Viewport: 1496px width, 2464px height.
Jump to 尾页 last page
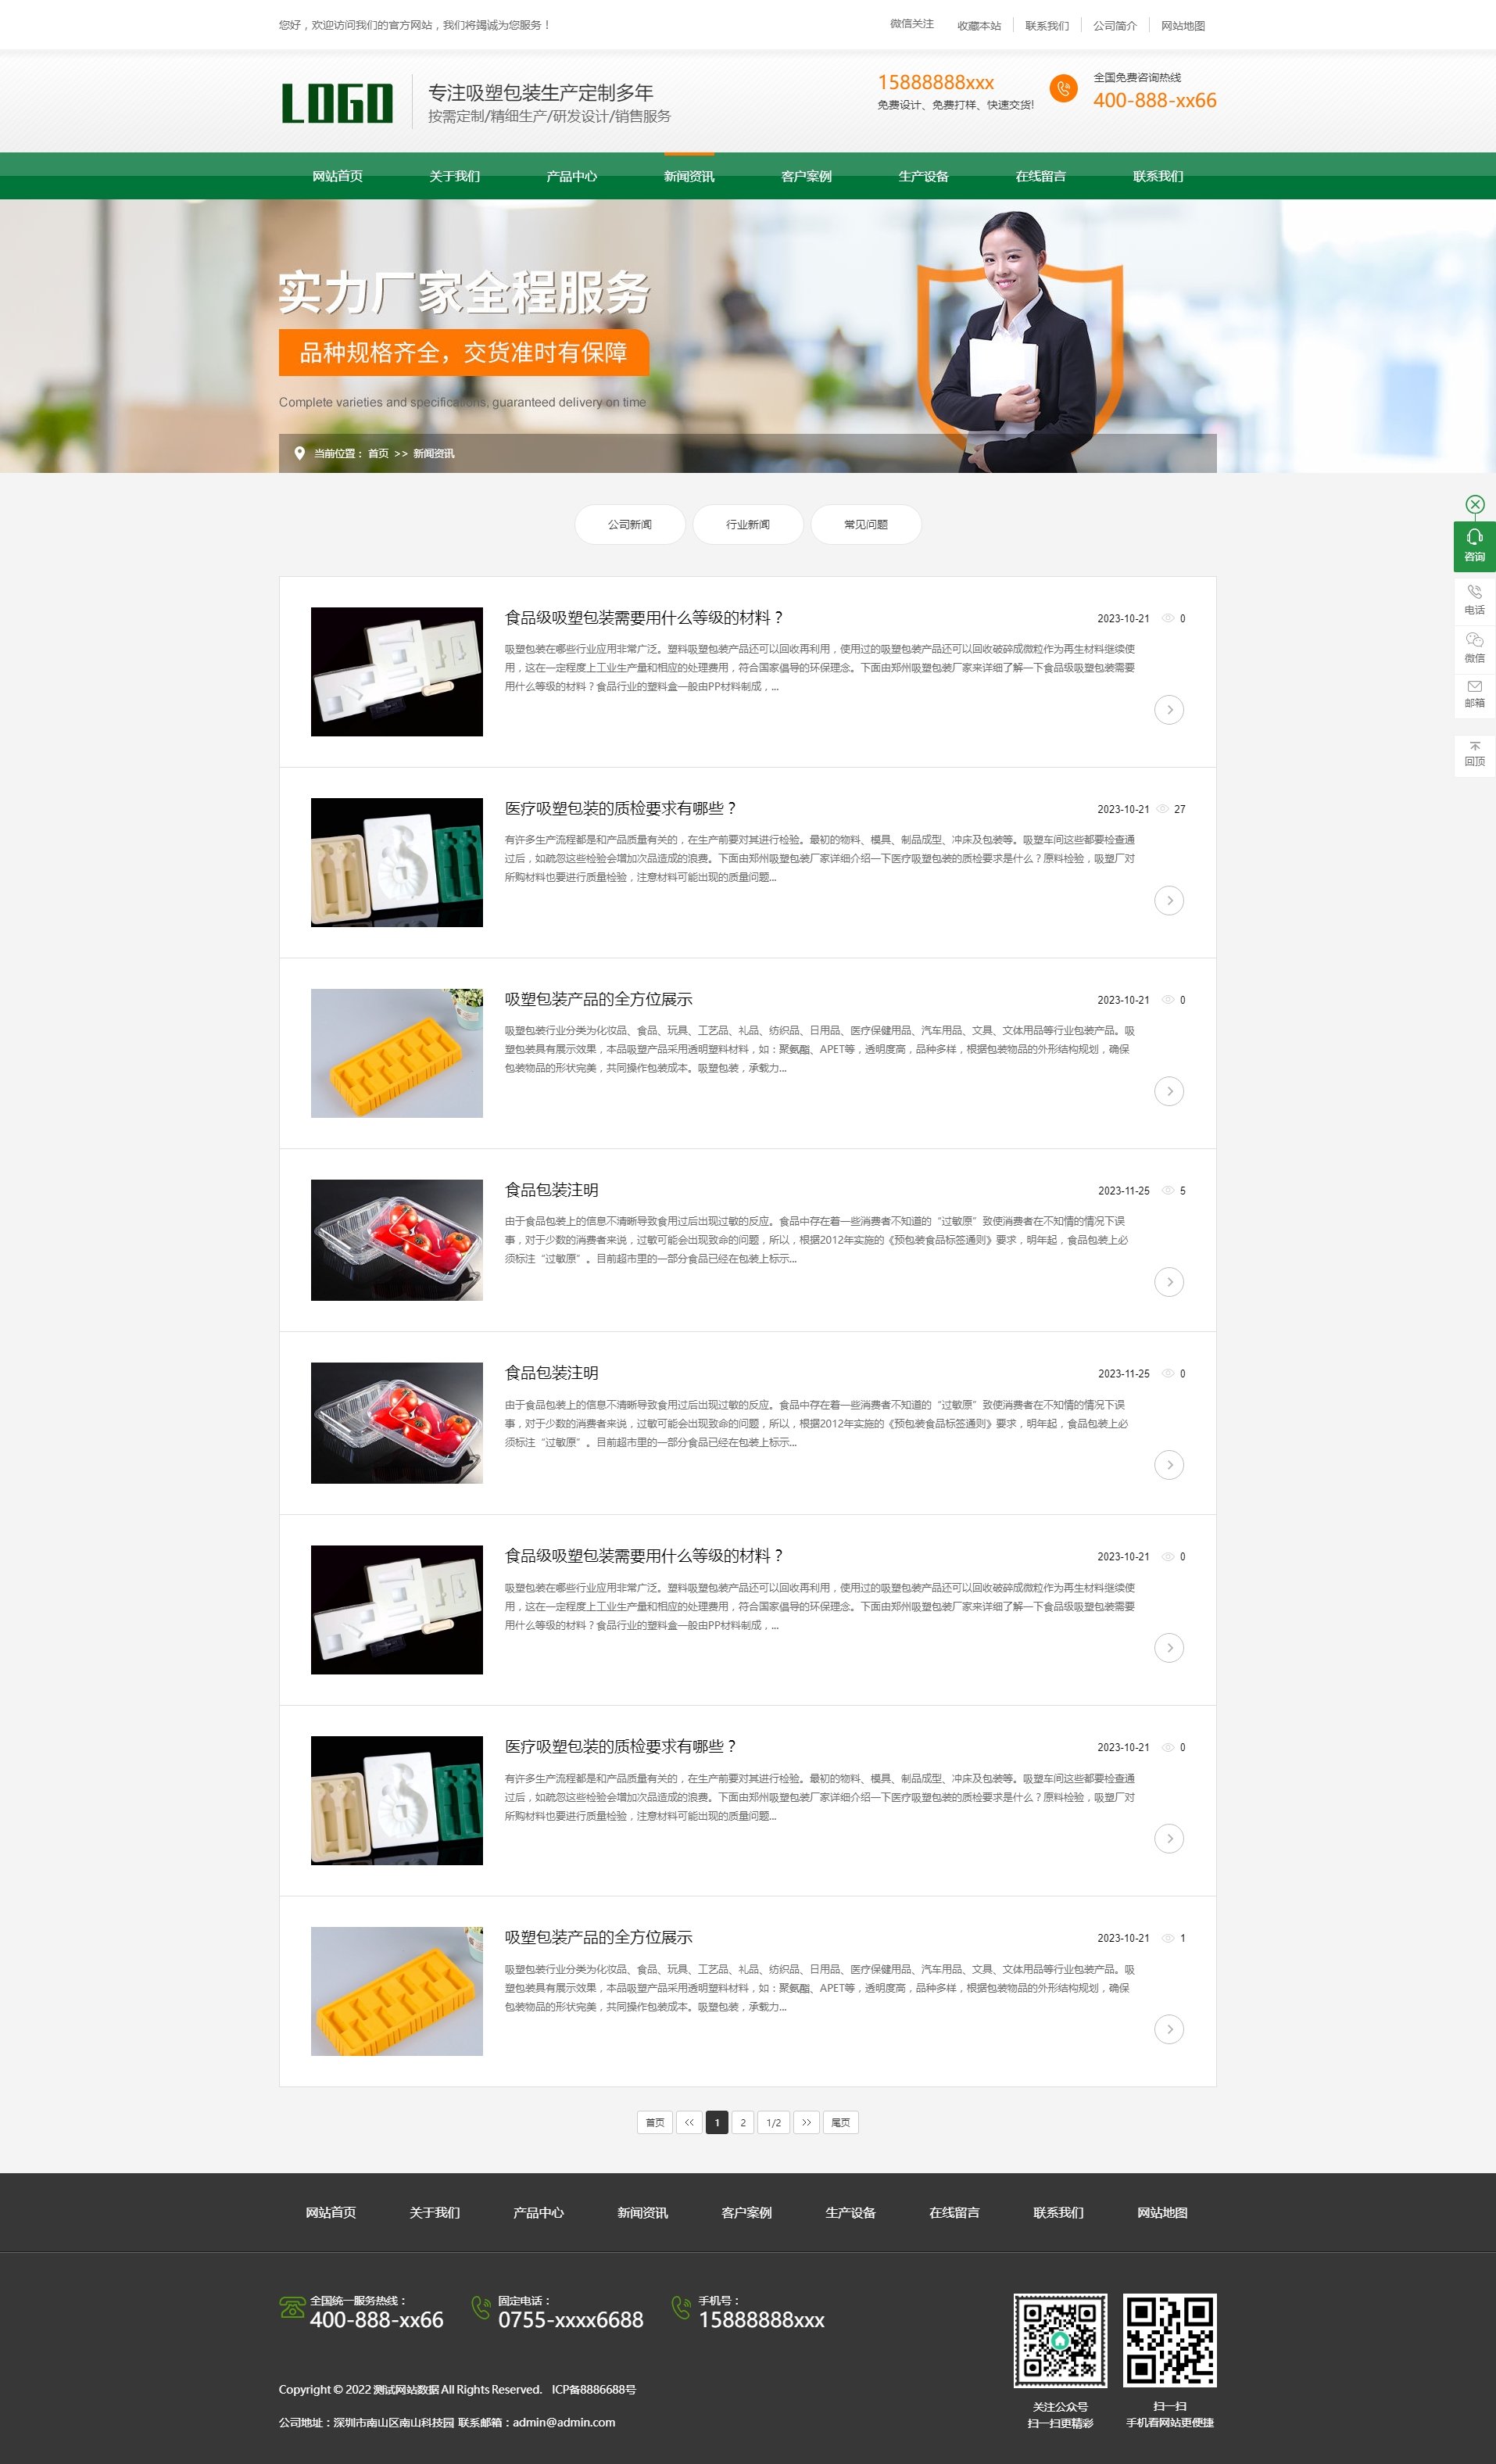(840, 2122)
